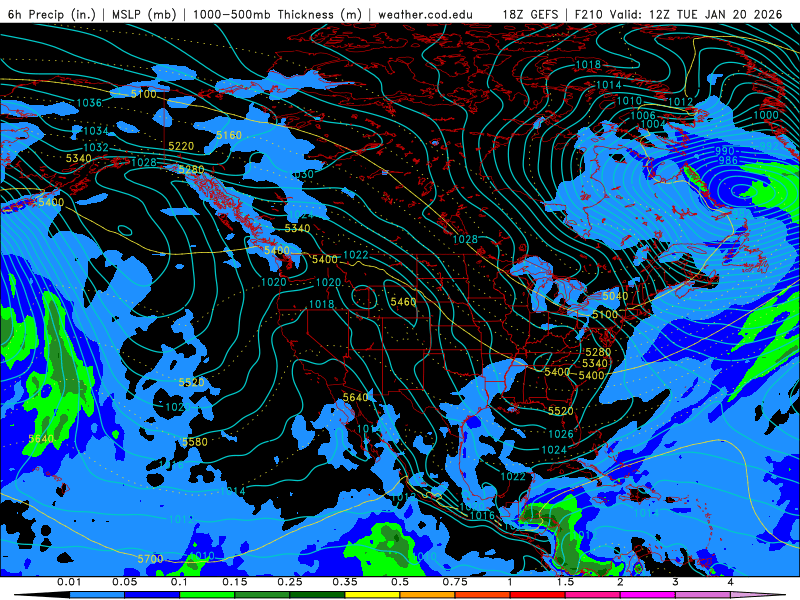Click the light blue legend swatch after 0.01

pos(97,595)
